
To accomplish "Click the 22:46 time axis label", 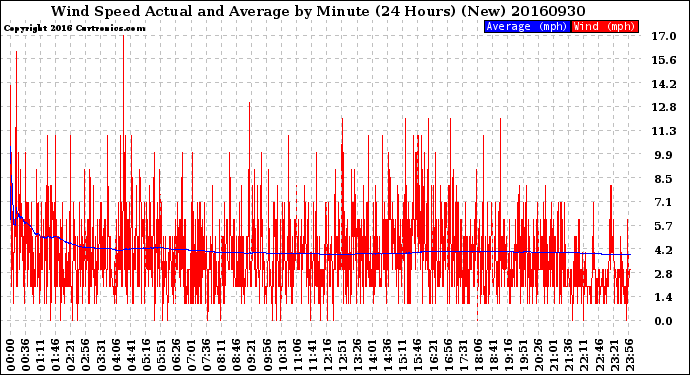I will pos(598,355).
